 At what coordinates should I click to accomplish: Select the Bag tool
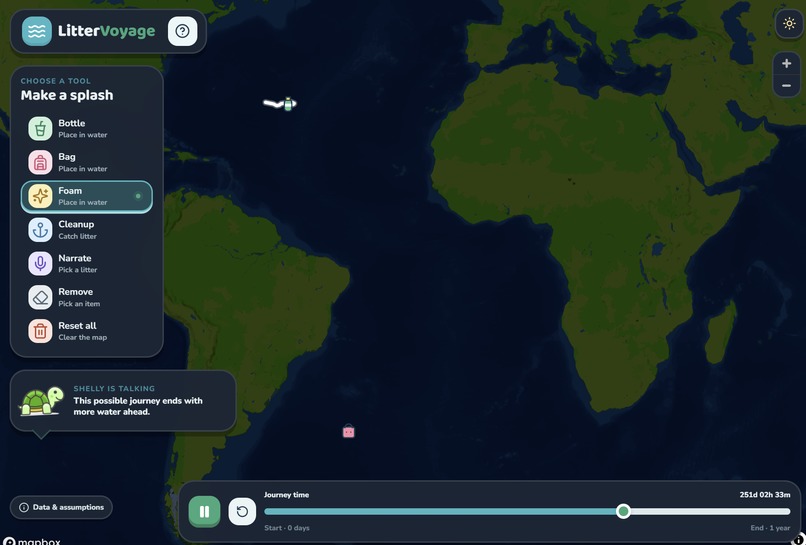(86, 162)
